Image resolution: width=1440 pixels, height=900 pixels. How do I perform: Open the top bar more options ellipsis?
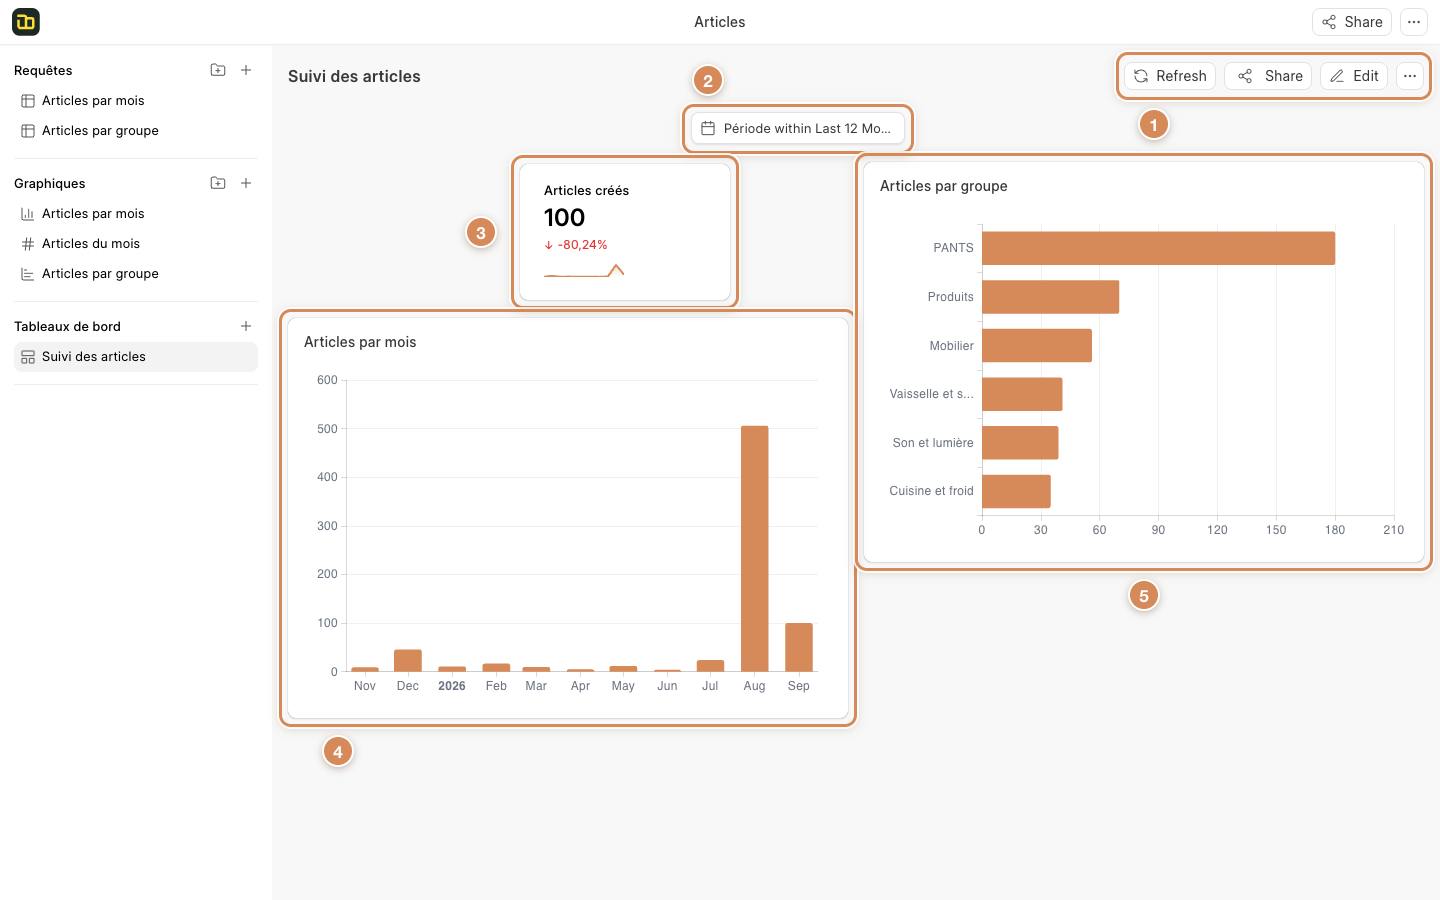pyautogui.click(x=1414, y=22)
